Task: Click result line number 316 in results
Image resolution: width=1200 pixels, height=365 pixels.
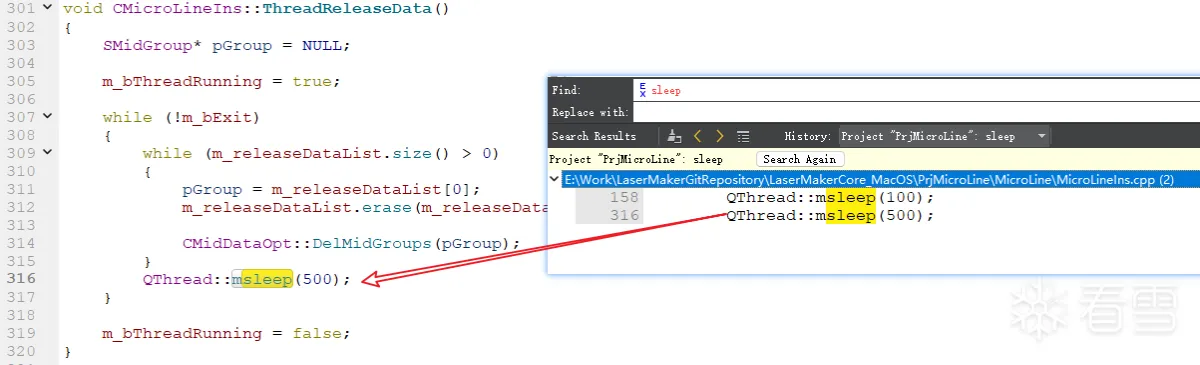Action: click(624, 215)
